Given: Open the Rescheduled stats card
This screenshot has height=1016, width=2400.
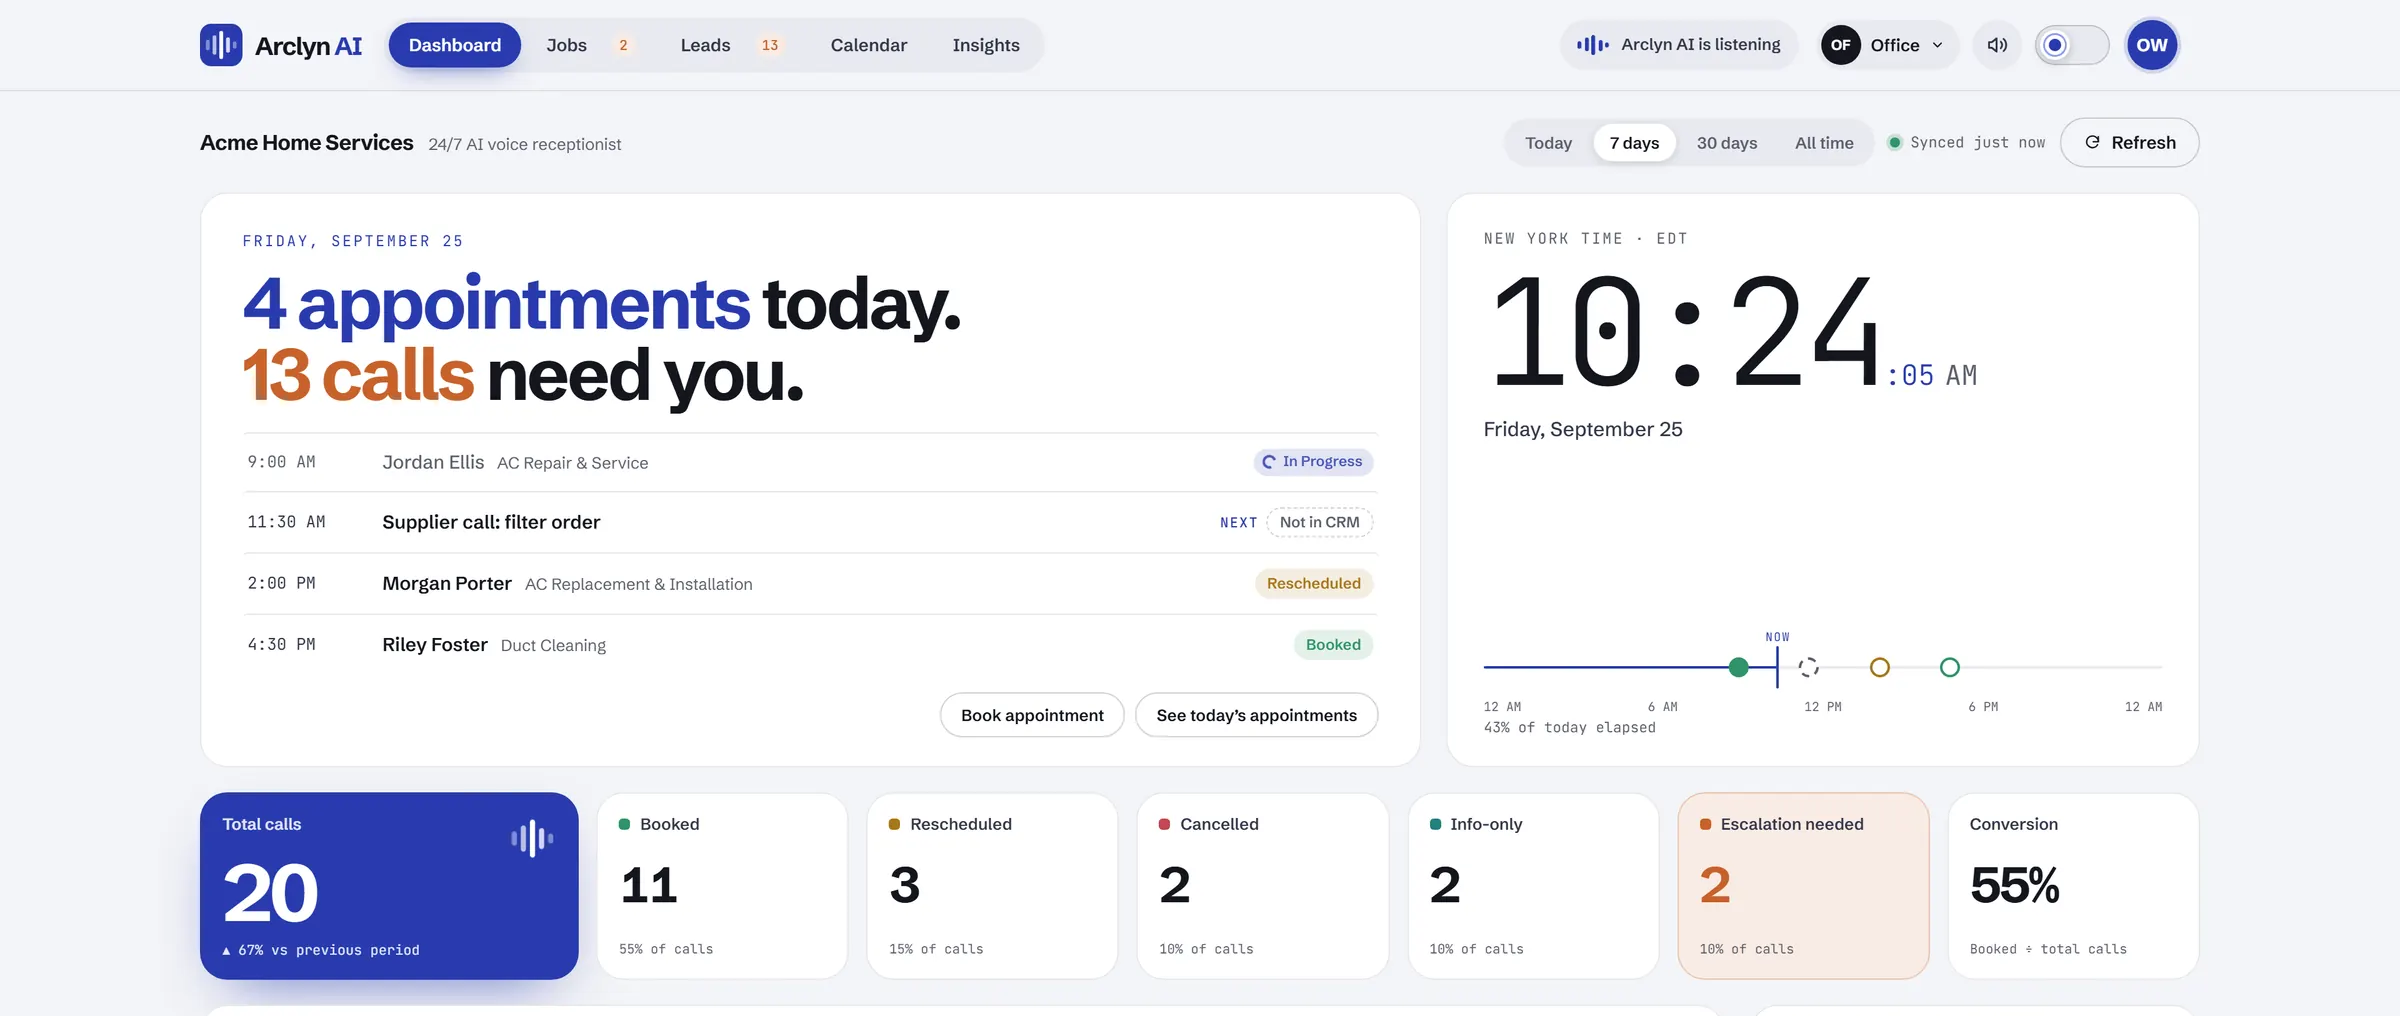Looking at the screenshot, I should click(992, 886).
